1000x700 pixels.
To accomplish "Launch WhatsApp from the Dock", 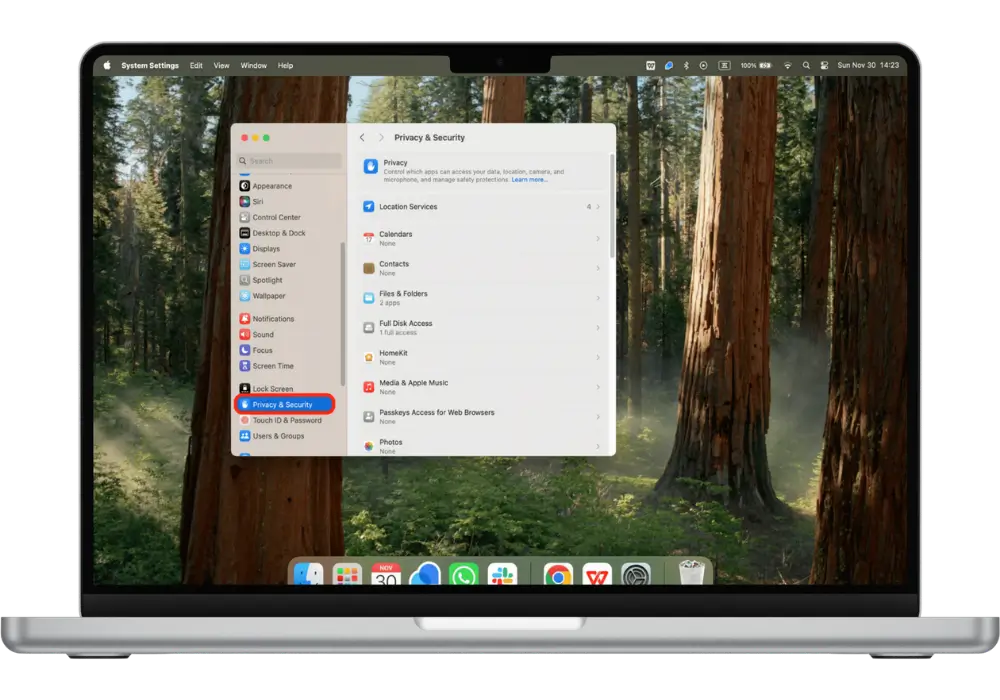I will (463, 575).
